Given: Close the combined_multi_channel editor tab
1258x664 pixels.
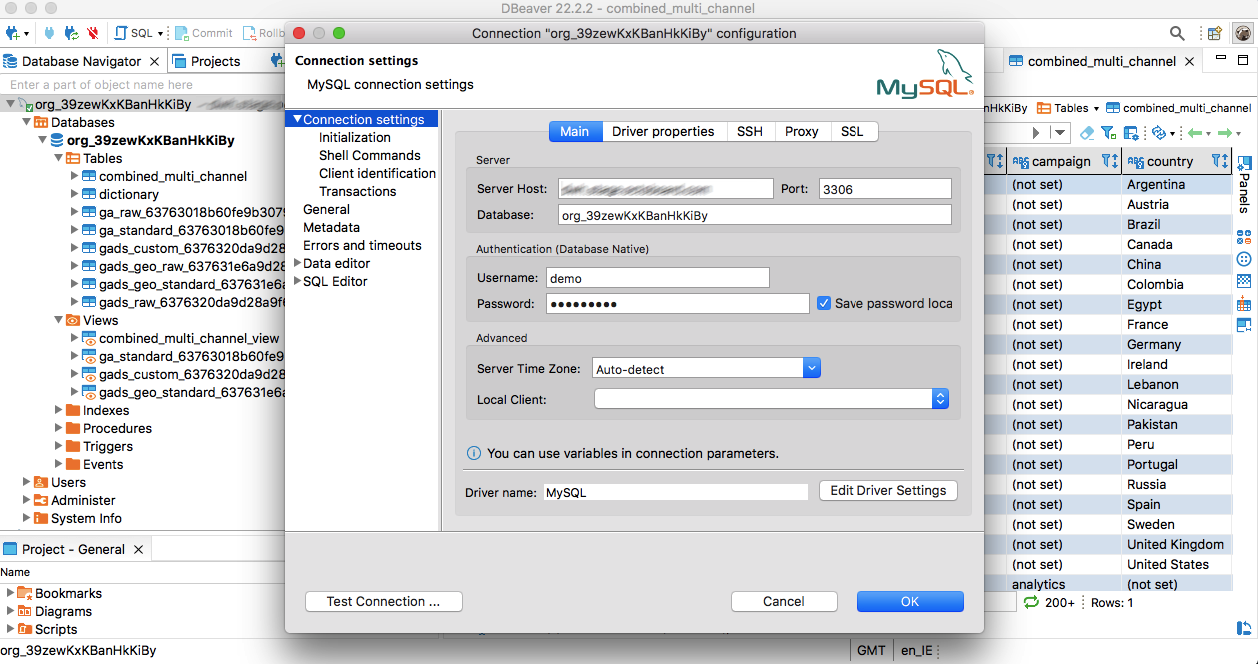Looking at the screenshot, I should point(1189,61).
